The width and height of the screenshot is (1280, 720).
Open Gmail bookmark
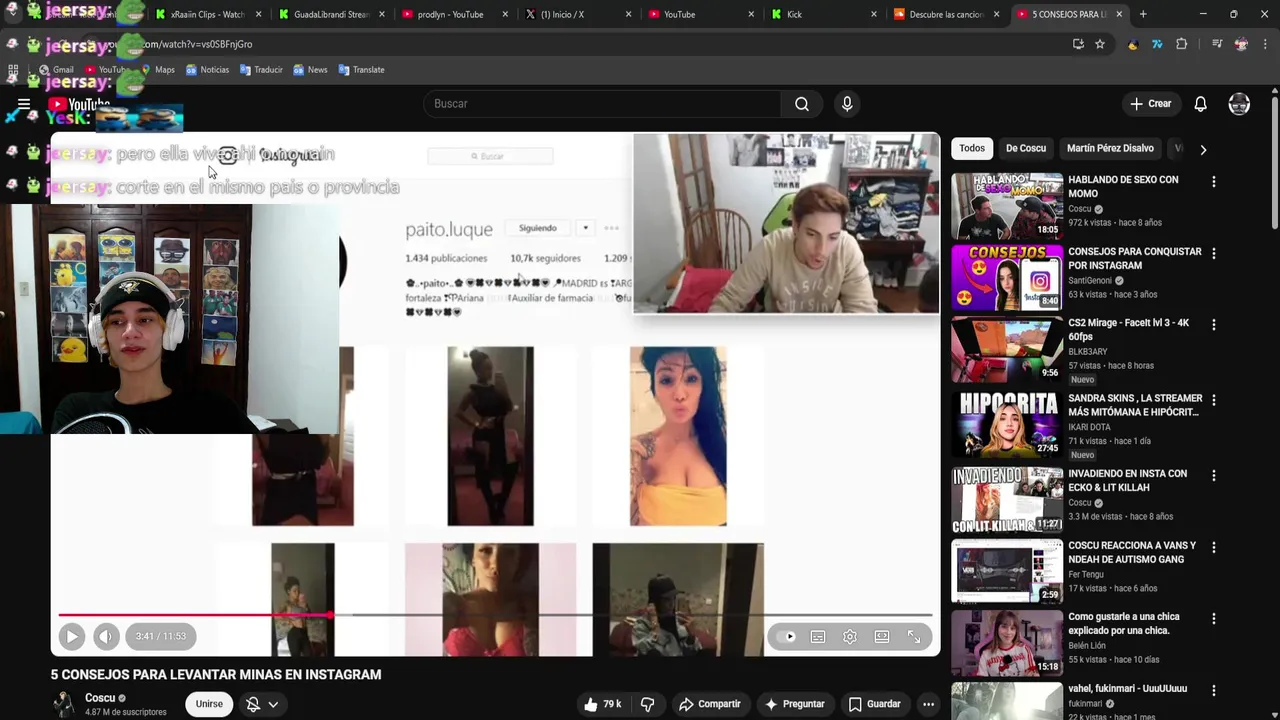[56, 70]
